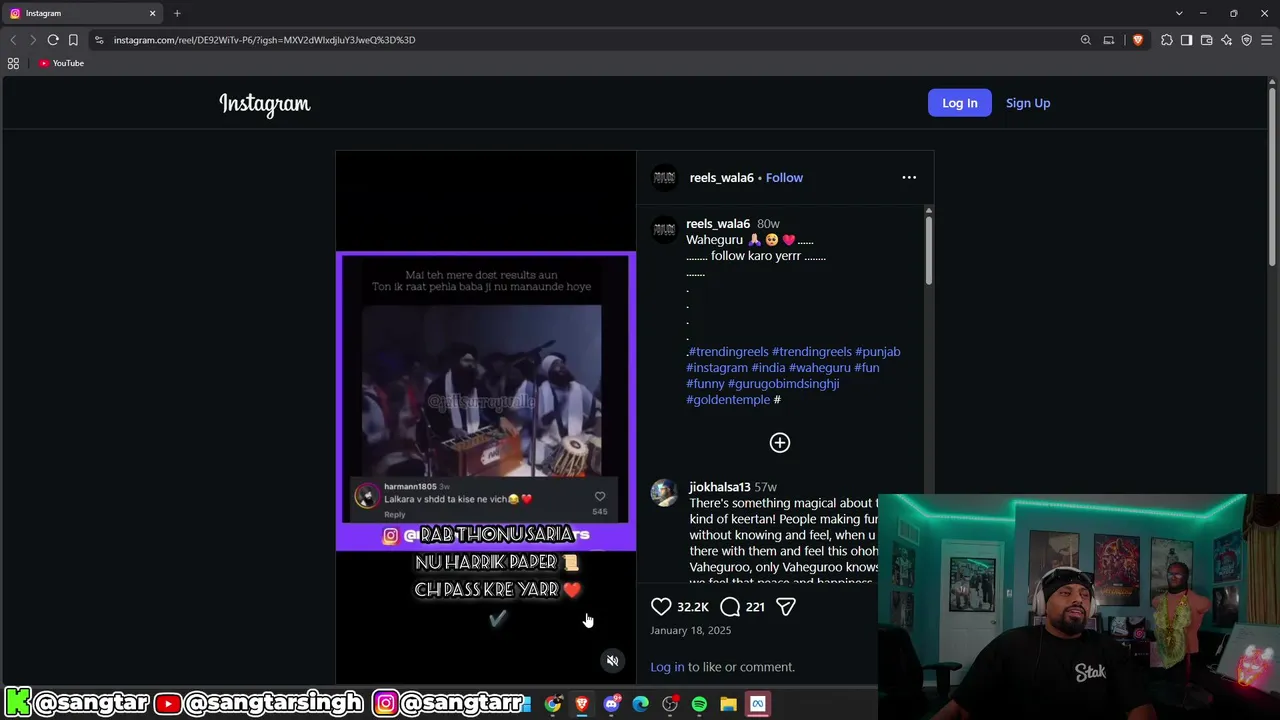Click the Instagram logo in the header
Image resolution: width=1280 pixels, height=720 pixels.
pos(265,104)
